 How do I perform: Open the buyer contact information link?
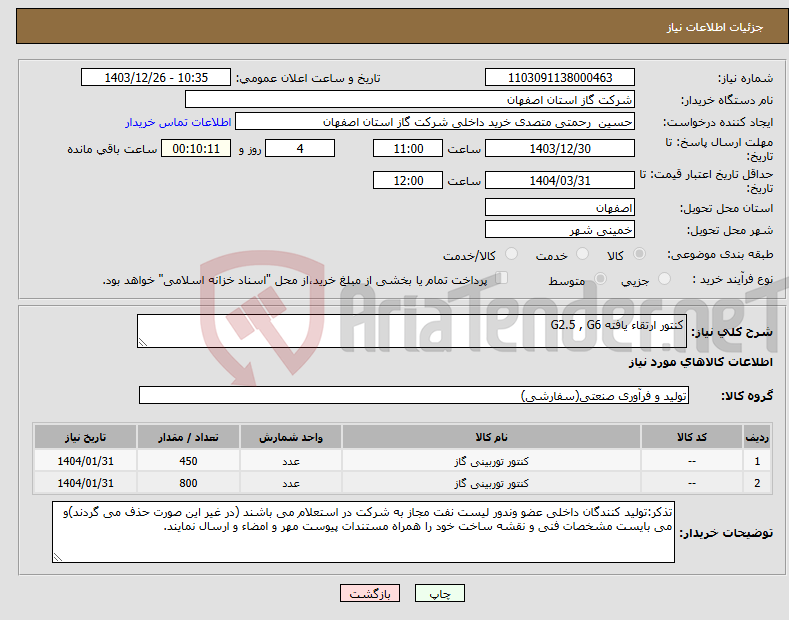(178, 122)
